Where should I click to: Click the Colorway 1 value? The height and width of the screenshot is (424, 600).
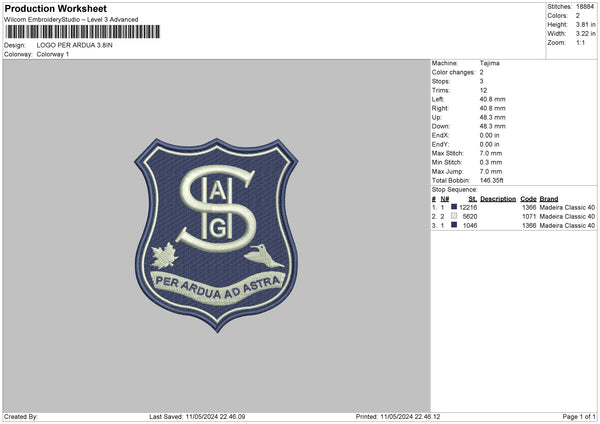pyautogui.click(x=53, y=54)
